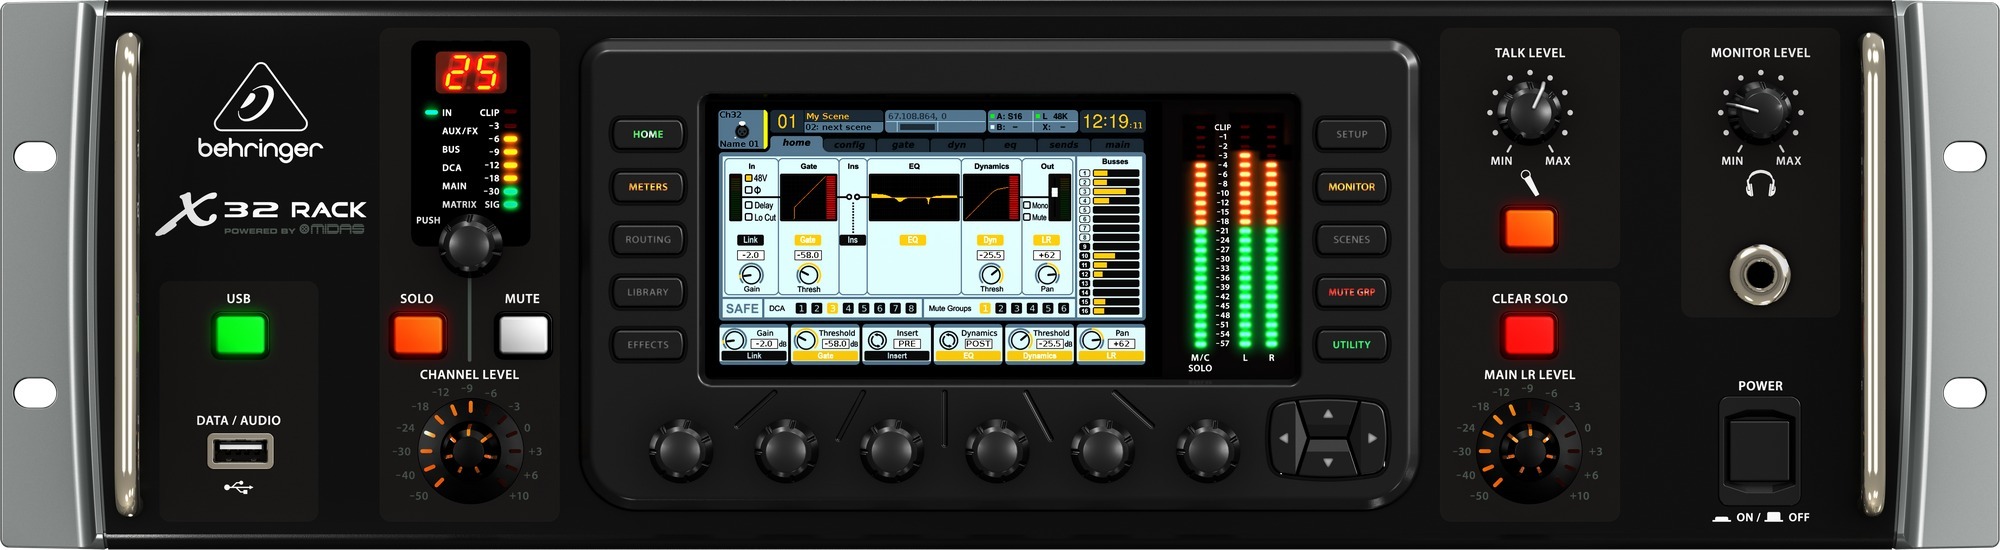
Task: Select DCA group 3 on screen
Action: click(832, 309)
